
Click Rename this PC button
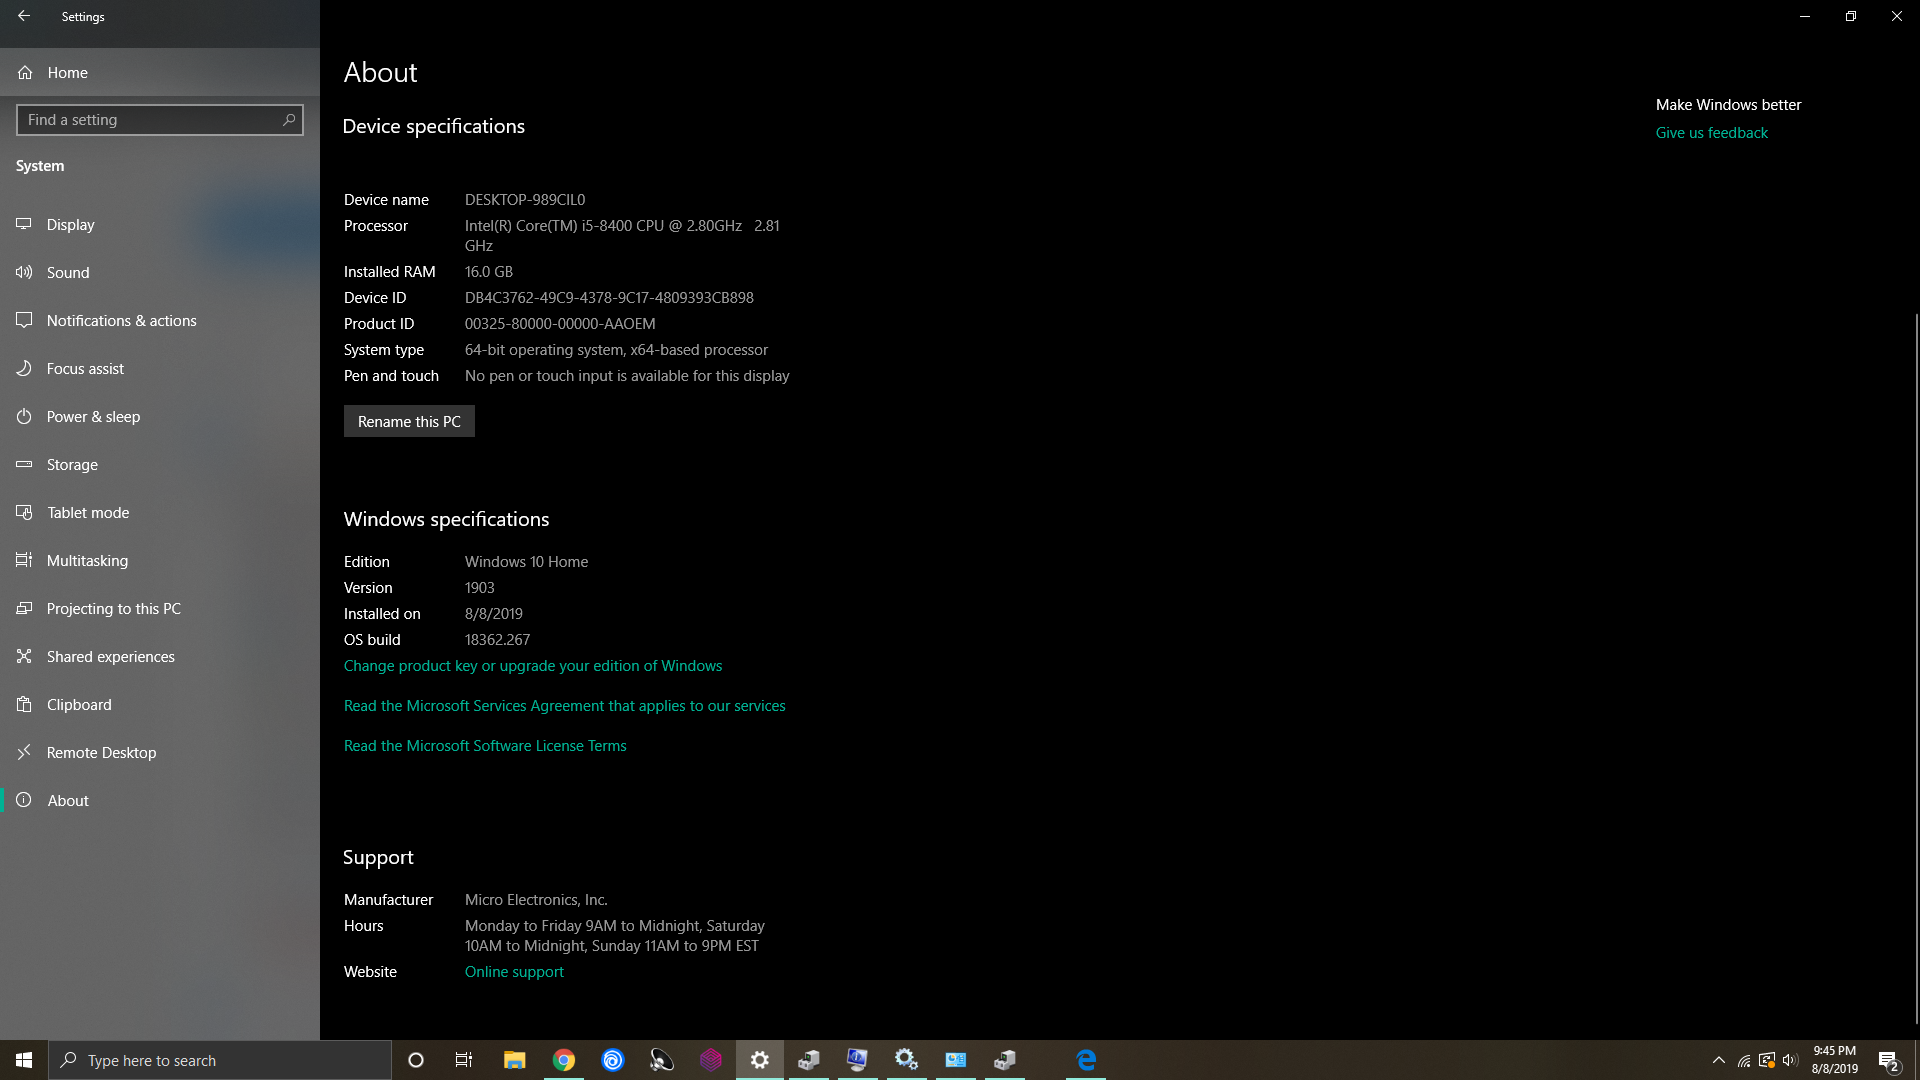point(409,421)
